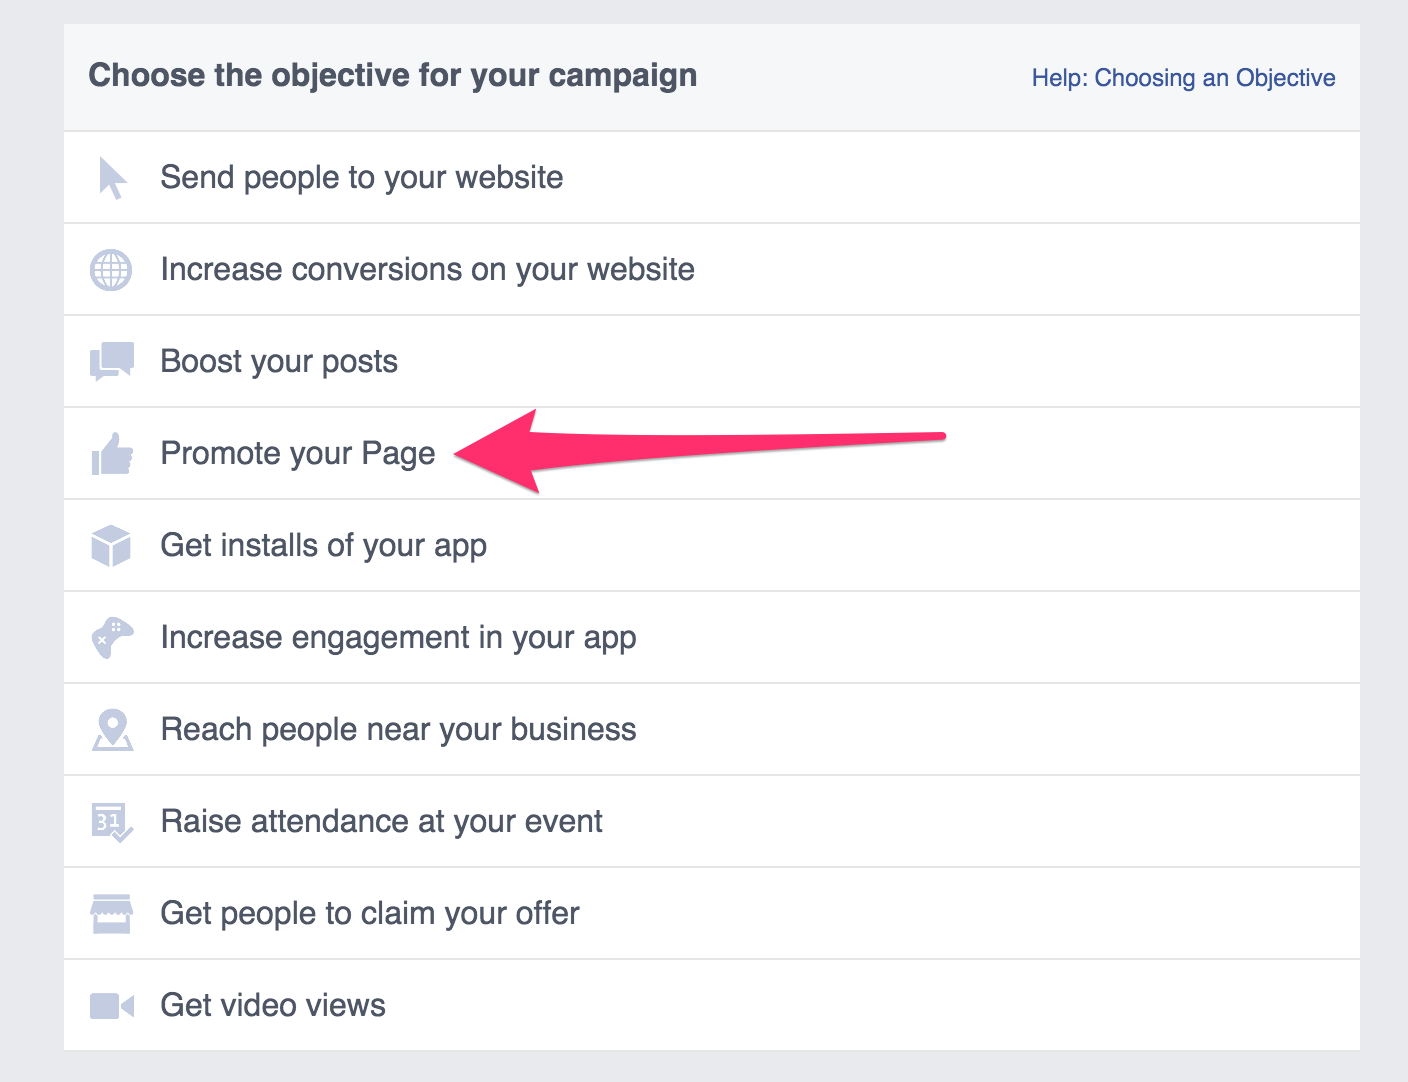Click the speech bubbles icon for boosting posts
The height and width of the screenshot is (1082, 1408).
tap(112, 362)
